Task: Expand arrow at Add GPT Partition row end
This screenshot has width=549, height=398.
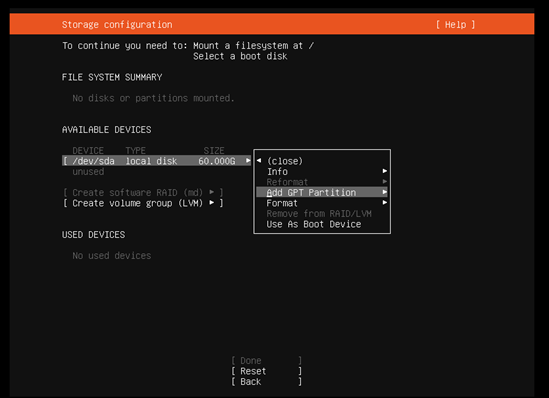Action: 385,192
